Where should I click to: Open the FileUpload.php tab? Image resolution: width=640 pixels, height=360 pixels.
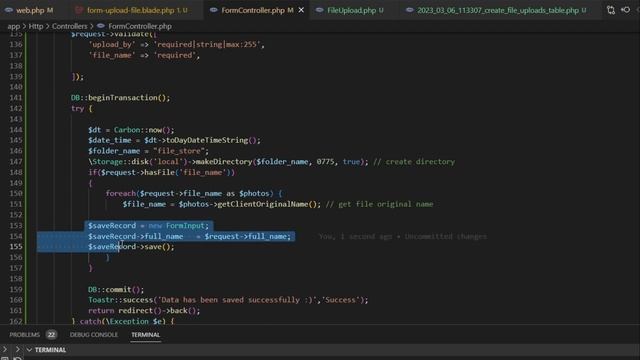351,10
